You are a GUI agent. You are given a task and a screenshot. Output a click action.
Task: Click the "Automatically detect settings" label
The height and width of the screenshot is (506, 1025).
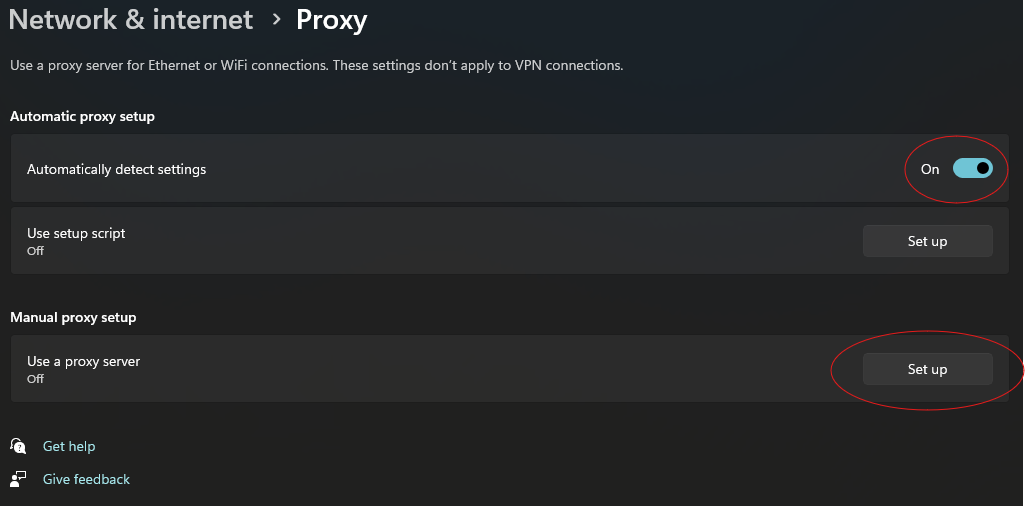click(116, 169)
